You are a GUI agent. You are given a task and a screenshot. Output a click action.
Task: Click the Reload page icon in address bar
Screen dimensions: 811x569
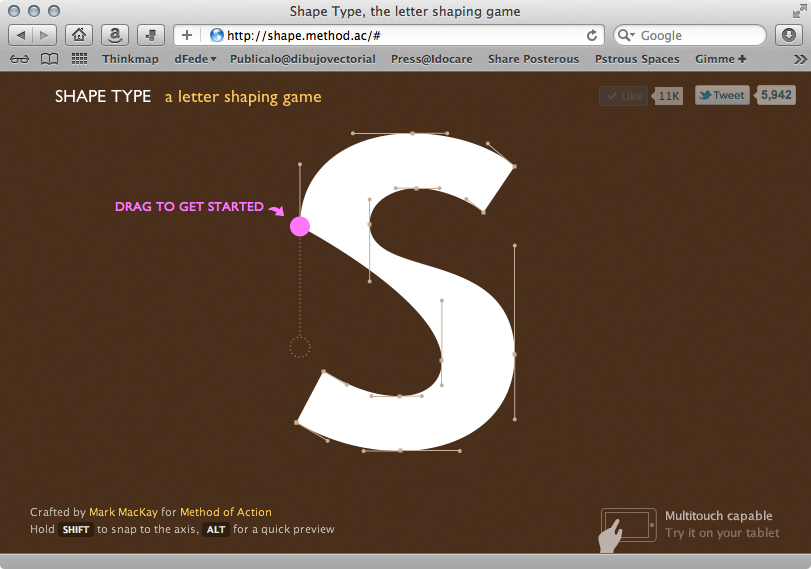[x=592, y=35]
